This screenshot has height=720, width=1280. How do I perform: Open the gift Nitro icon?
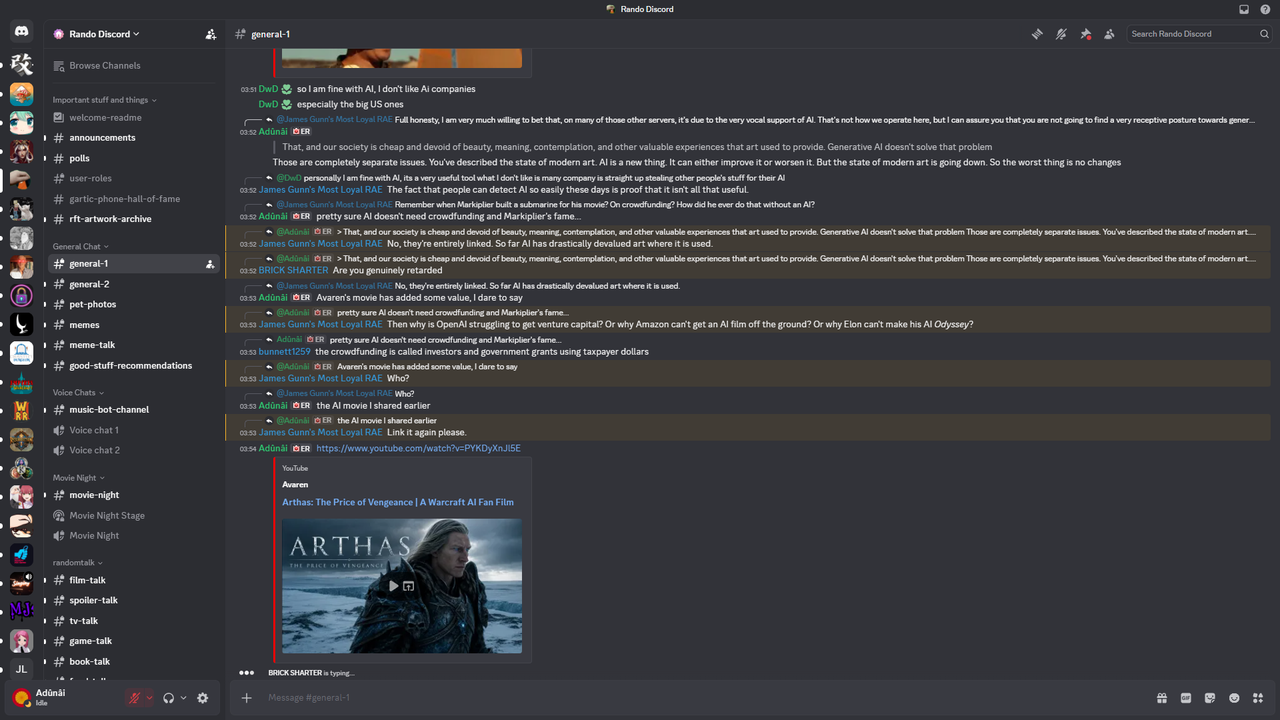pos(1162,698)
